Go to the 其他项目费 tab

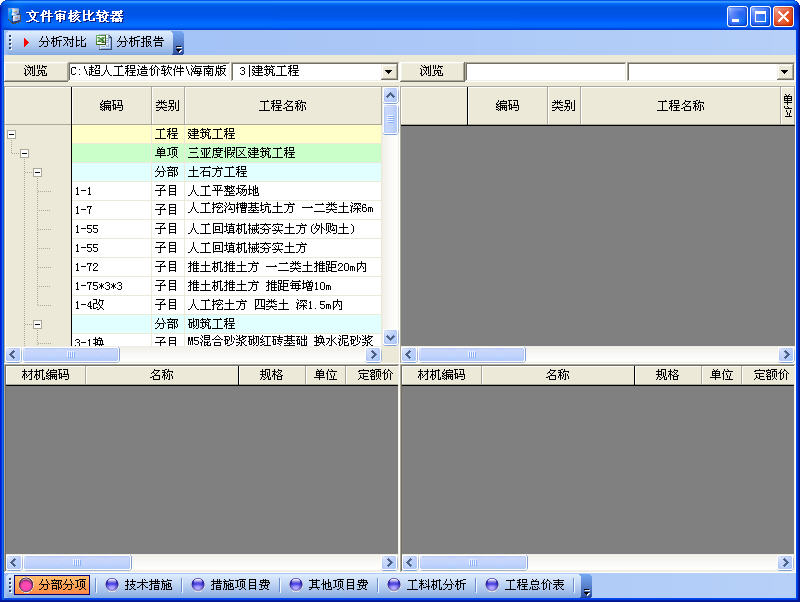(329, 584)
